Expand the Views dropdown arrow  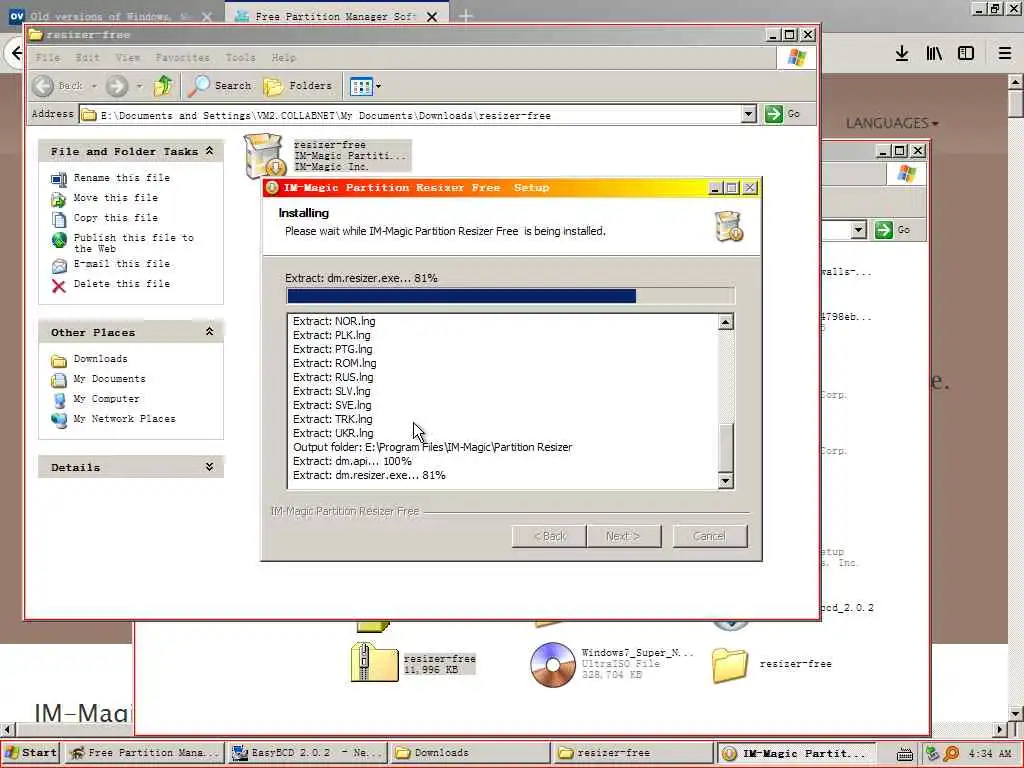(378, 86)
